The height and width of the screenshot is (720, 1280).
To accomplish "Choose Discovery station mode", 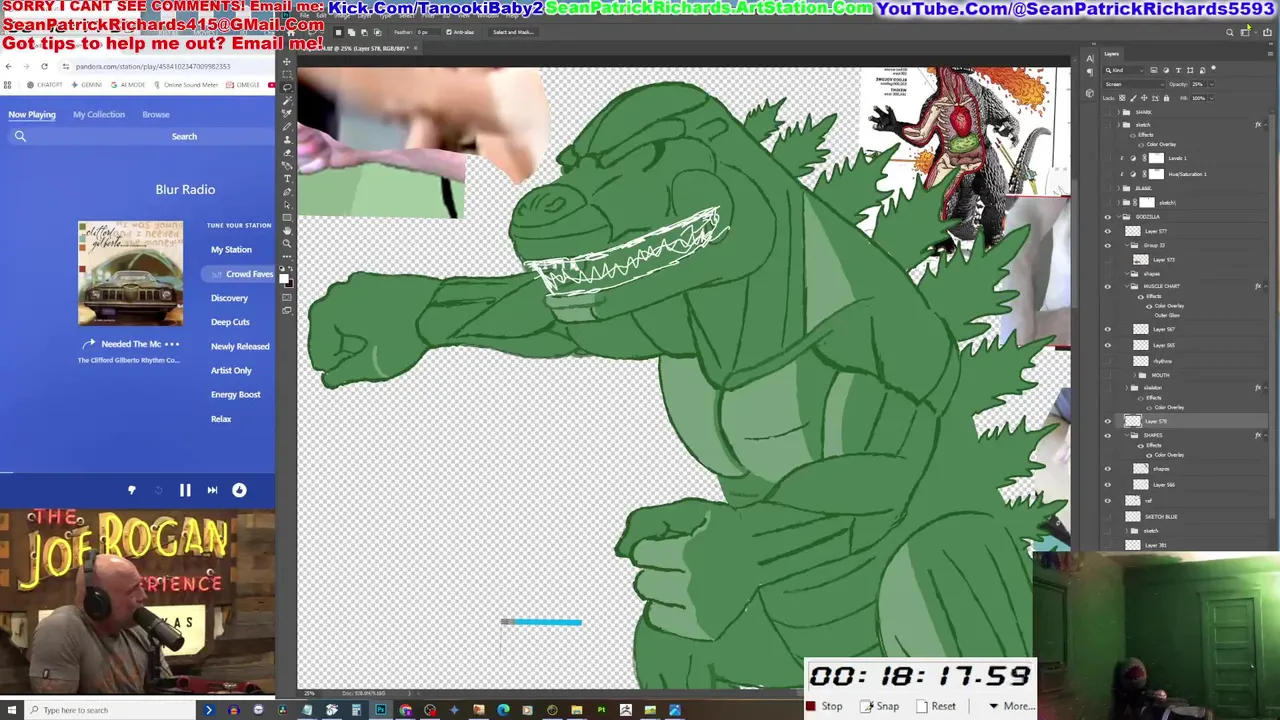I will point(229,298).
